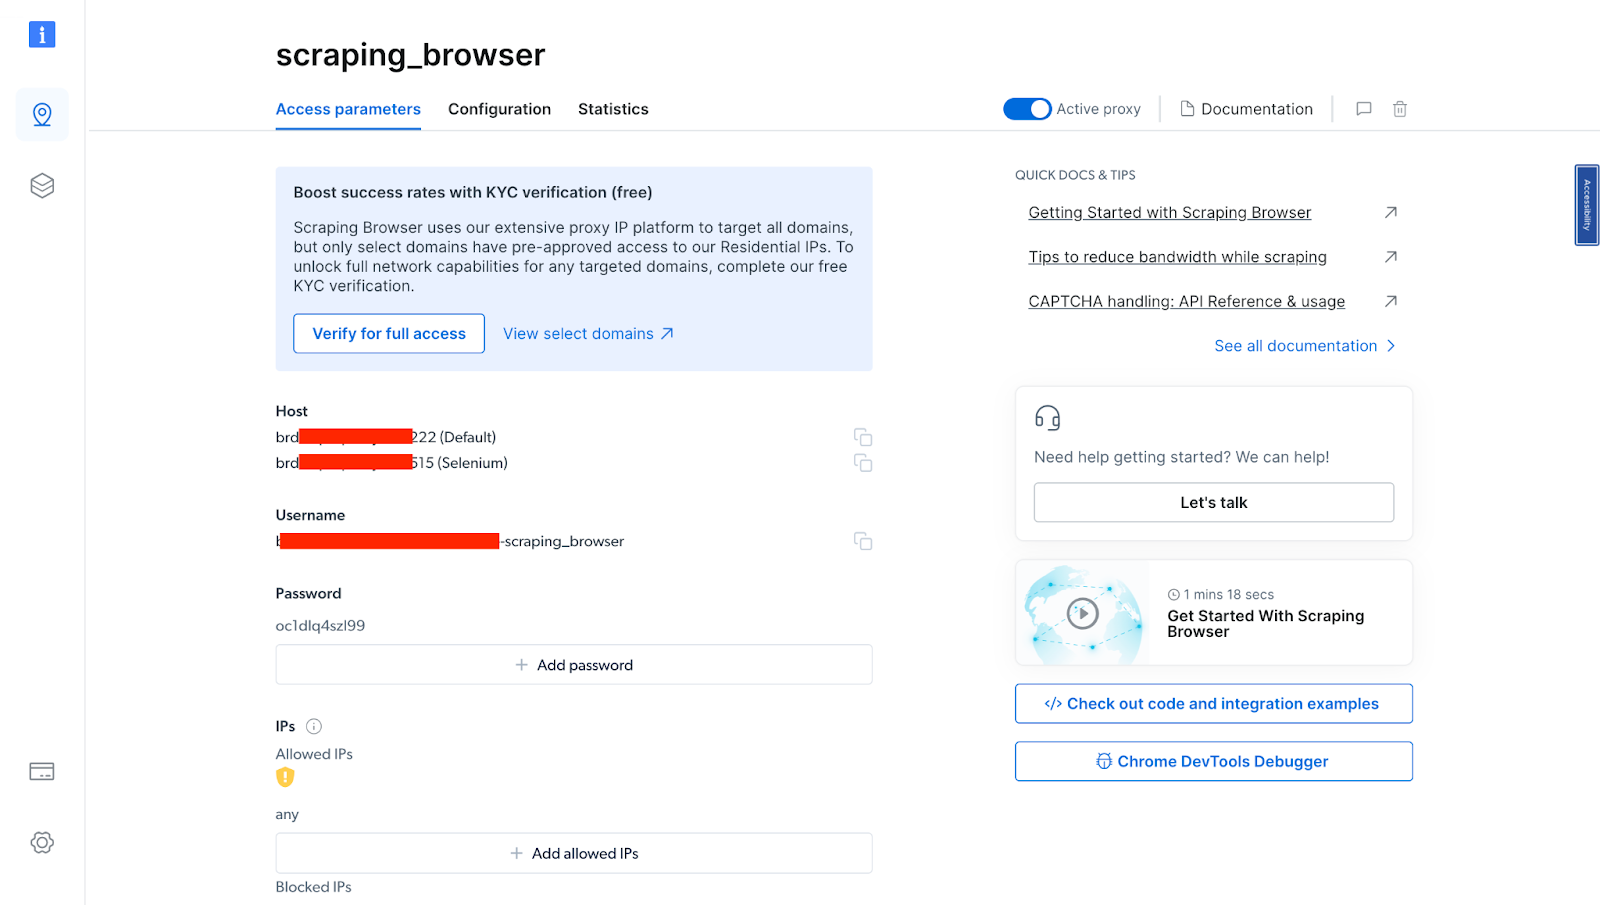Click the 'Blocked IPs' label
The width and height of the screenshot is (1600, 905).
(x=313, y=887)
